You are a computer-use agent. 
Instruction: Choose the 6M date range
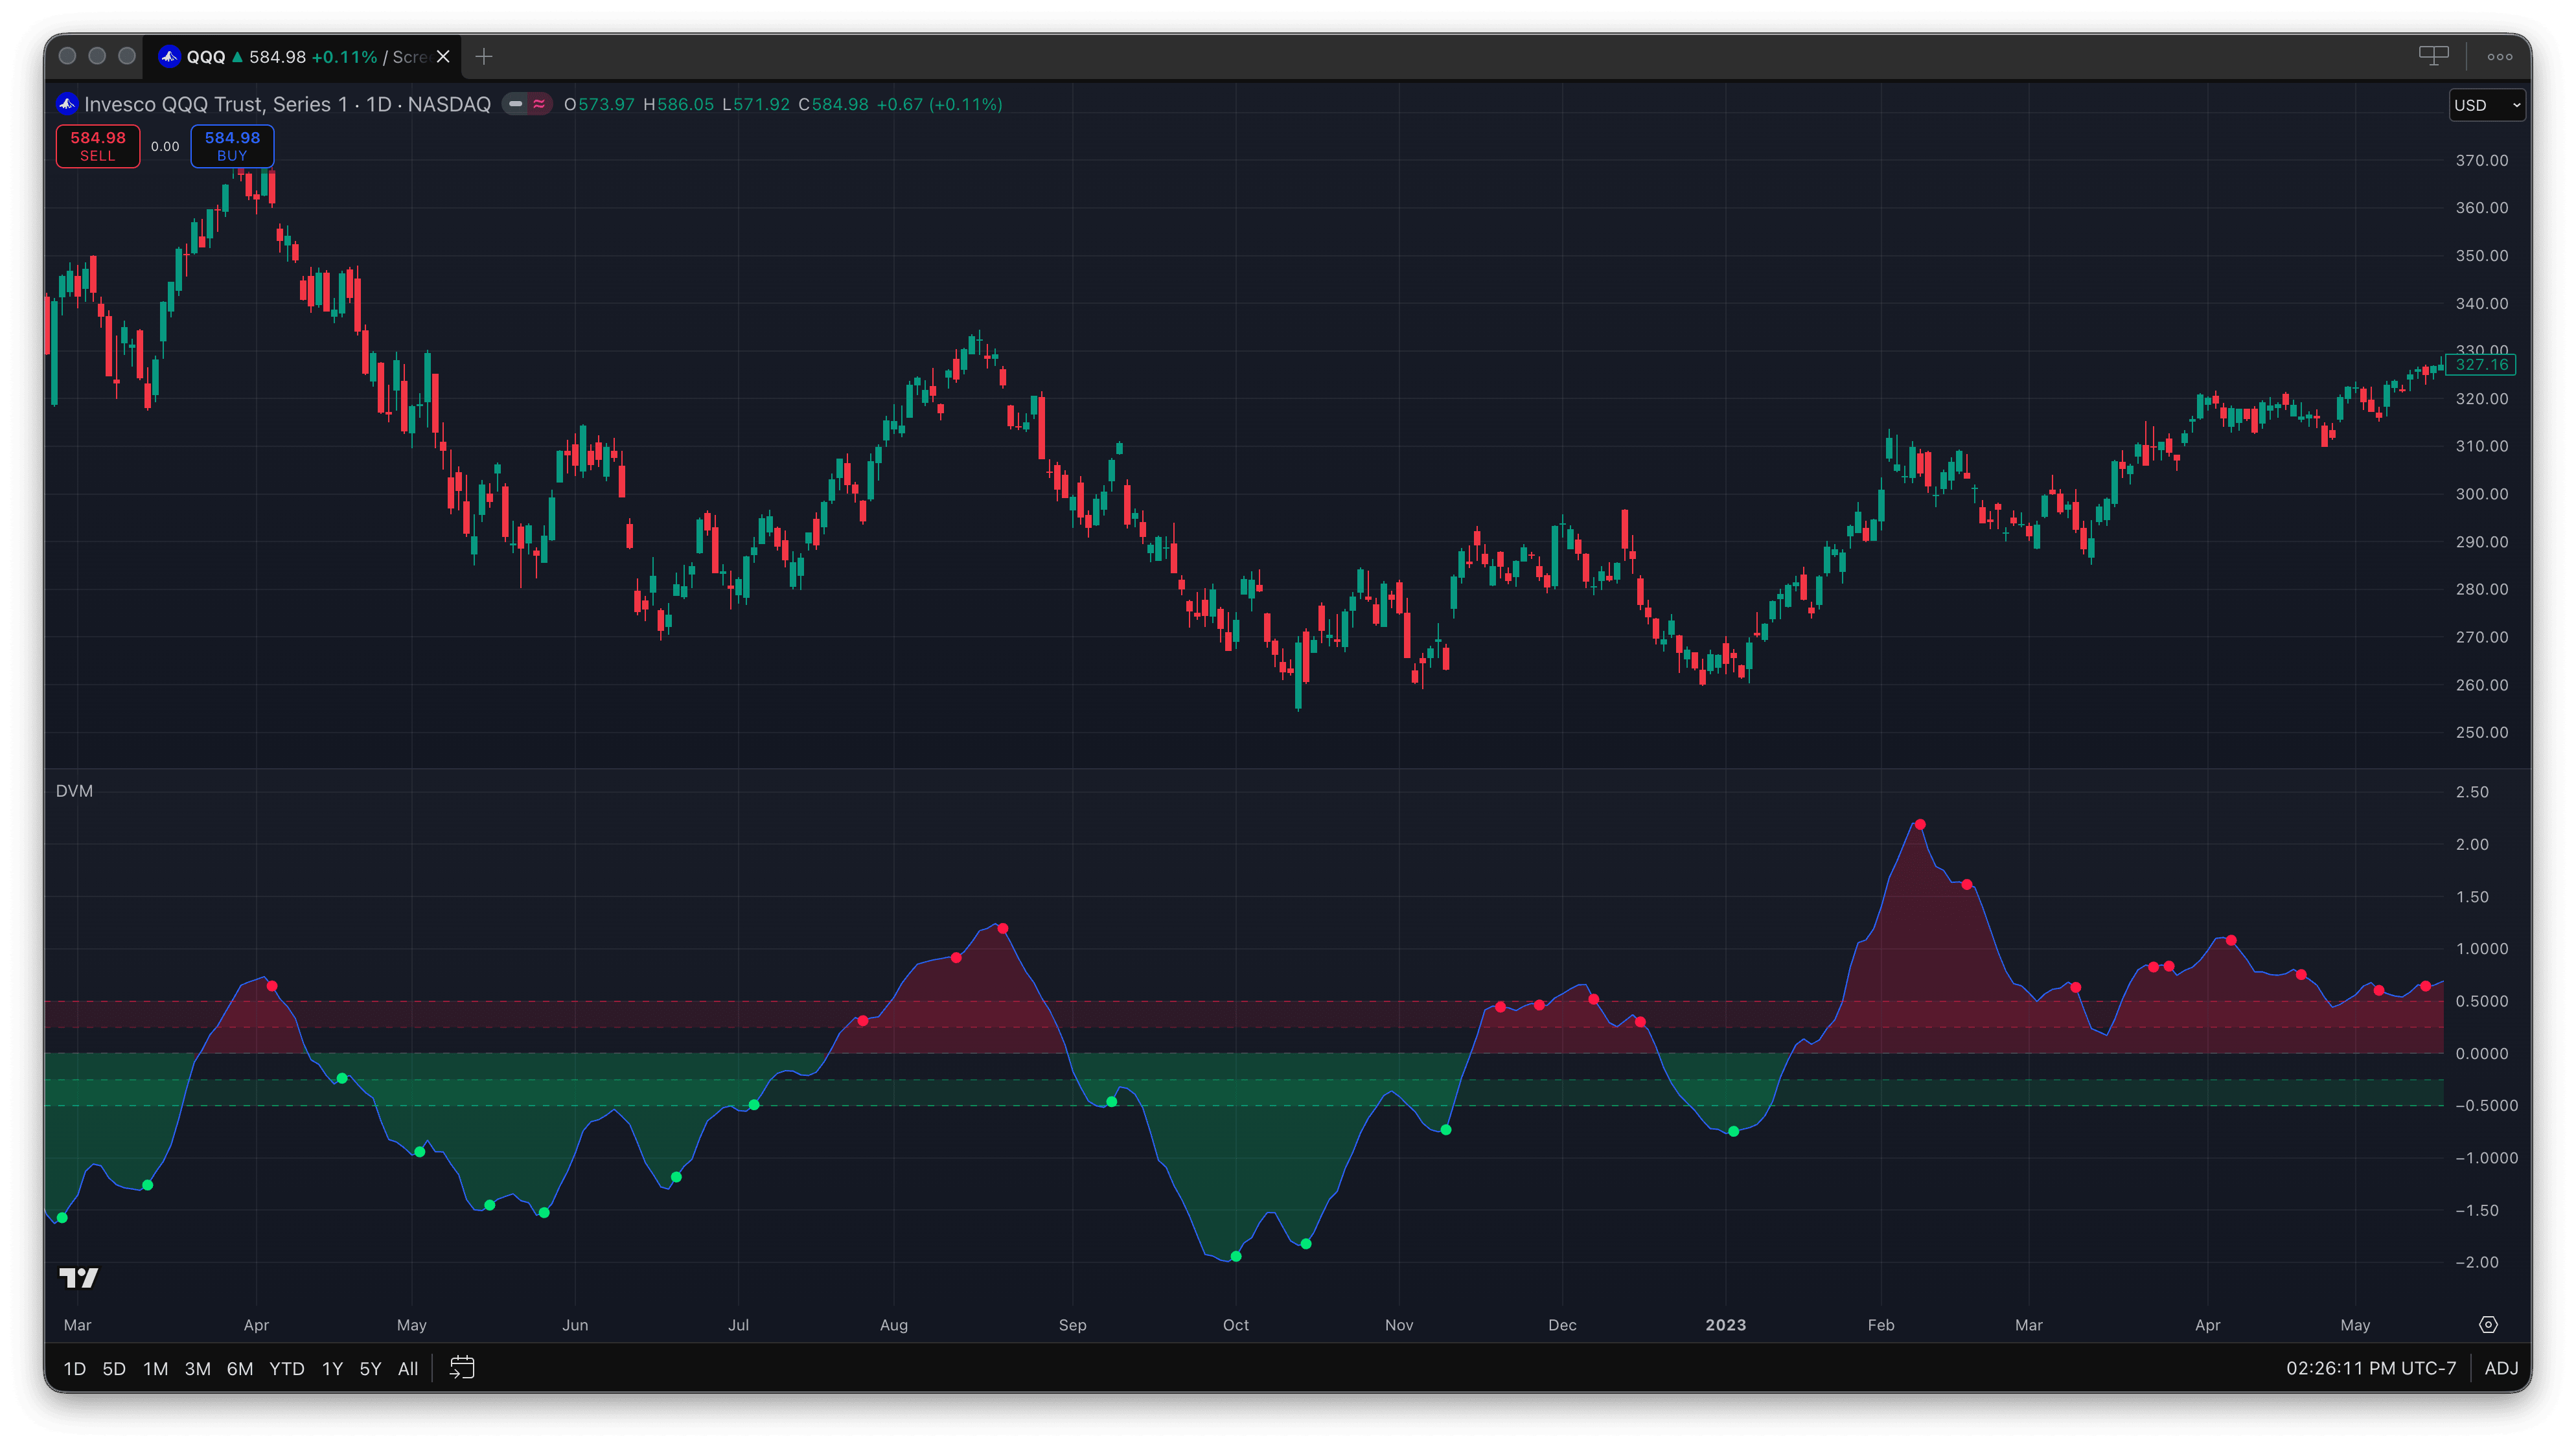(x=240, y=1368)
